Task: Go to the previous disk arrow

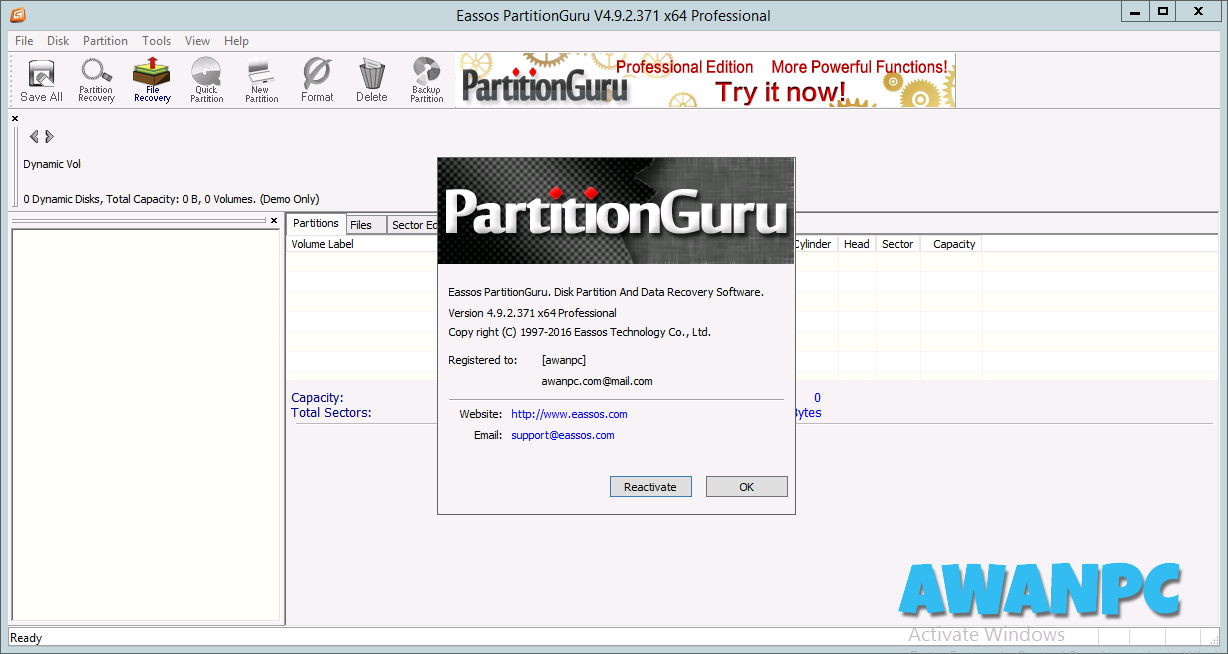Action: click(34, 136)
